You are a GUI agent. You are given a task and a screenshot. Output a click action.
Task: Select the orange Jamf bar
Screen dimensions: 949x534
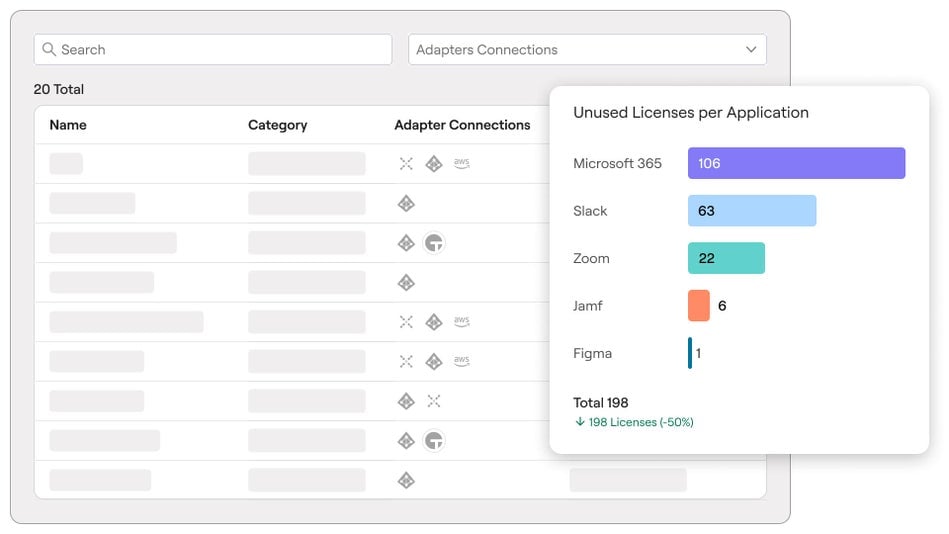pyautogui.click(x=699, y=306)
